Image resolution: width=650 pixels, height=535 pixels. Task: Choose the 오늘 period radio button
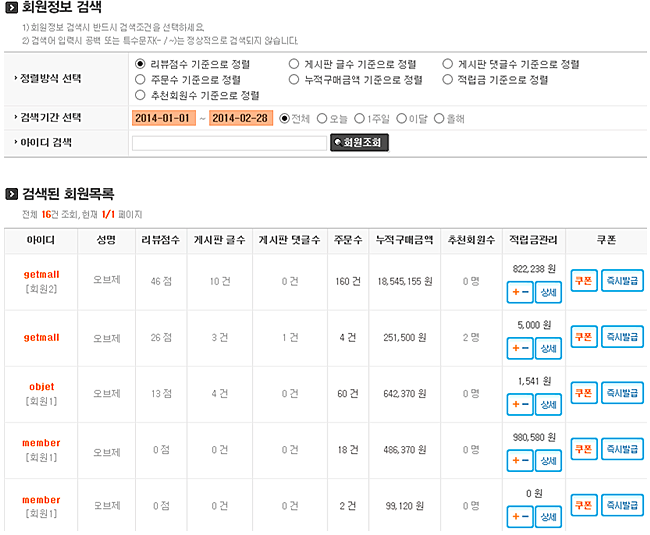322,118
